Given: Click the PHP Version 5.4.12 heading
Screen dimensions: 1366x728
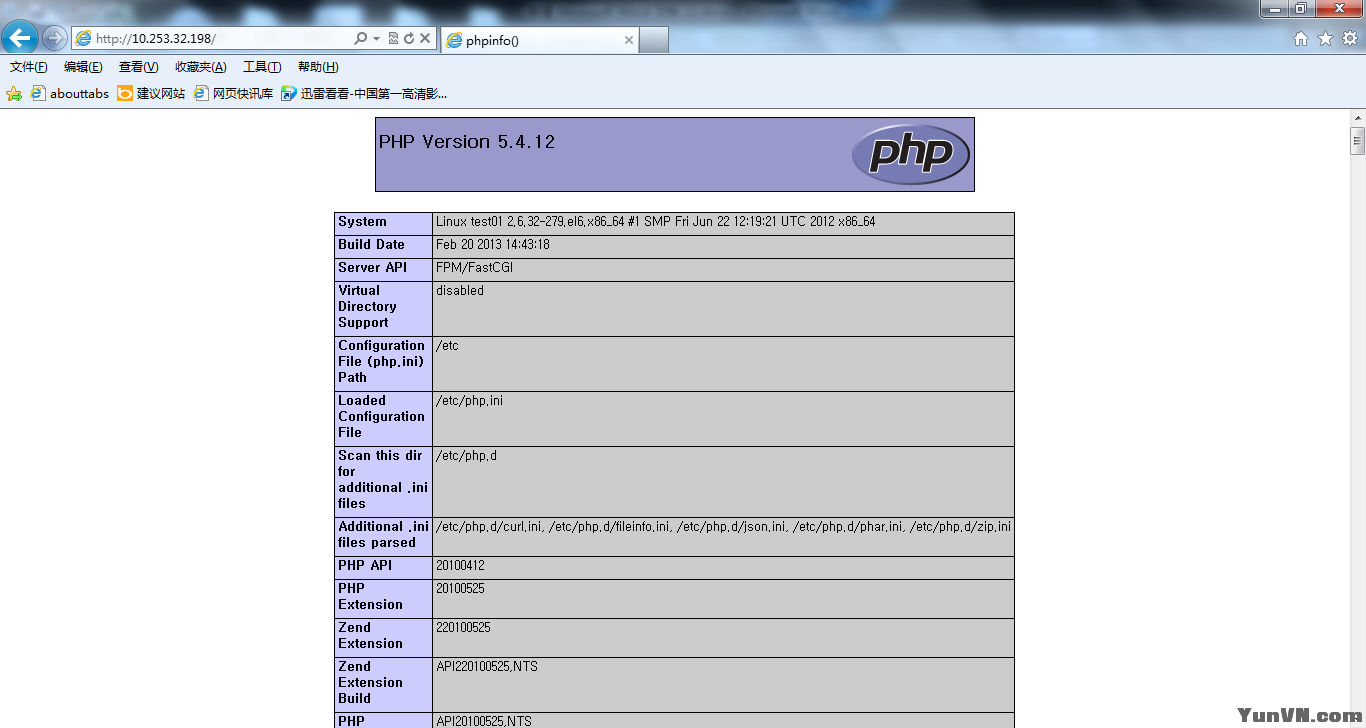Looking at the screenshot, I should (x=467, y=142).
